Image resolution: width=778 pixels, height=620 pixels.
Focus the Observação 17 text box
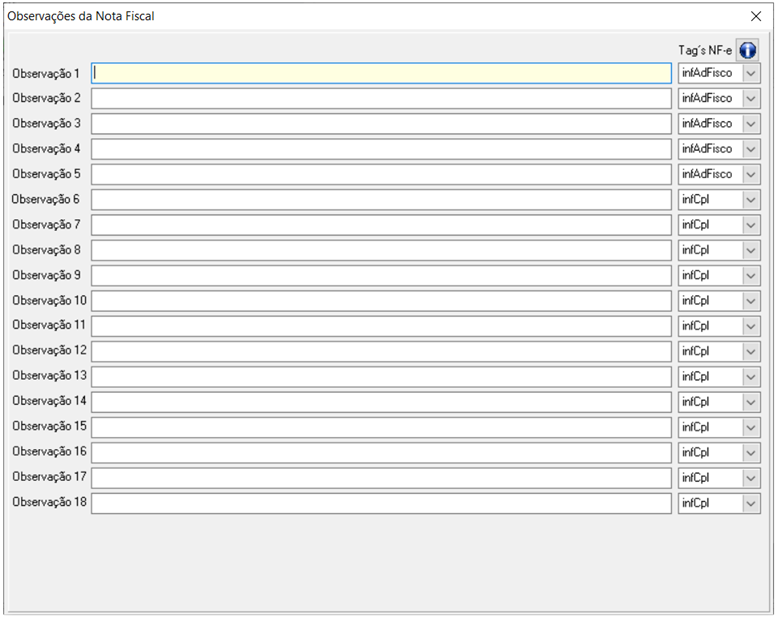tap(381, 478)
